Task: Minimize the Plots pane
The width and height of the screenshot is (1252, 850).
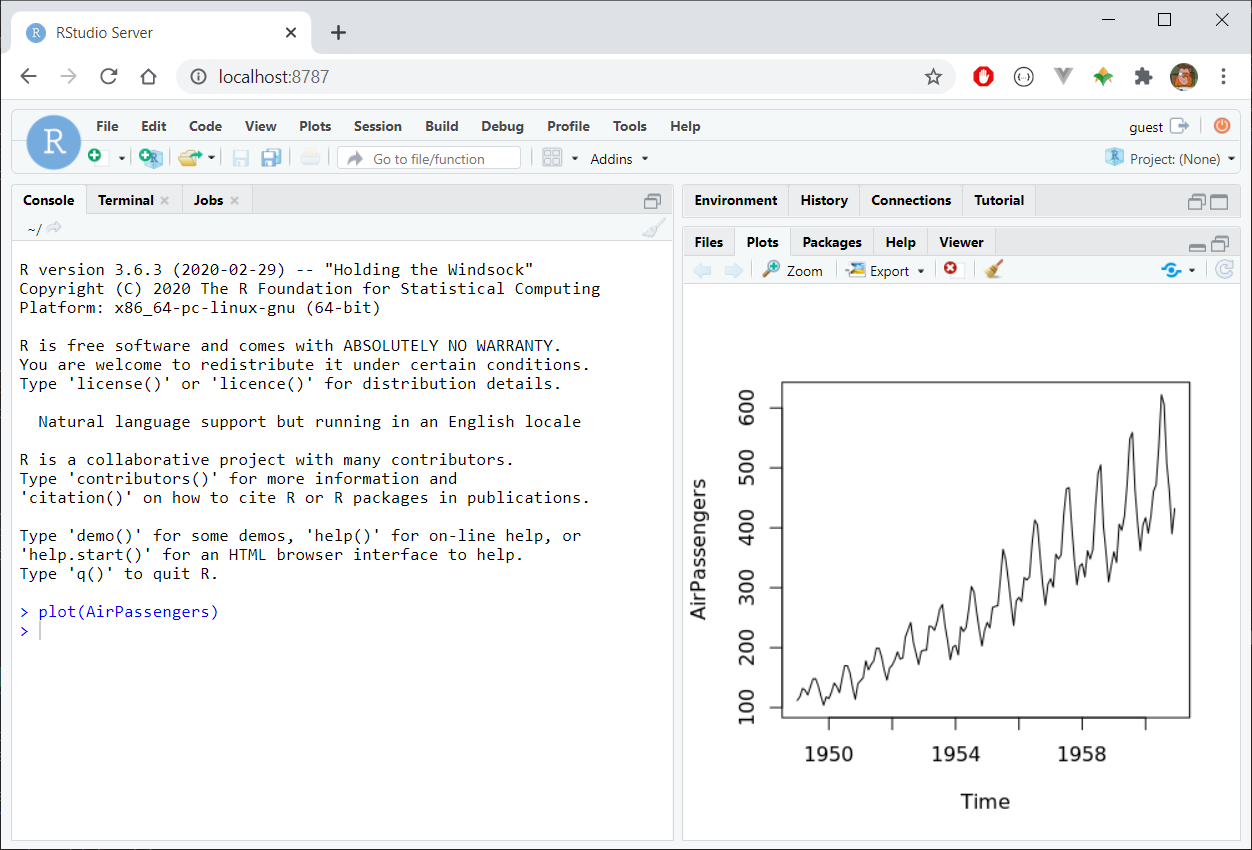Action: click(1197, 244)
